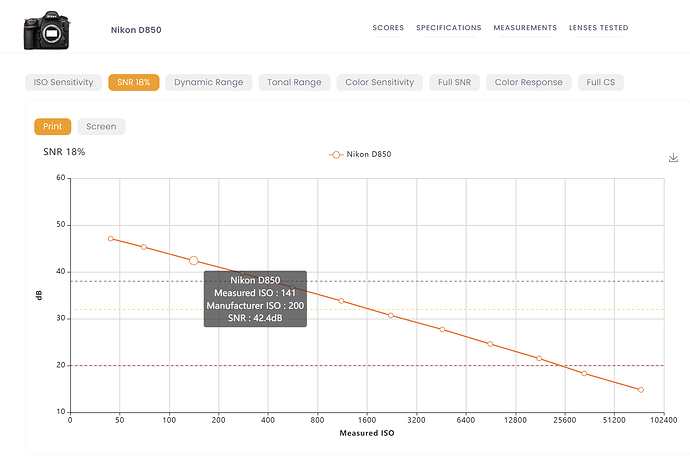Image resolution: width=690 pixels, height=458 pixels.
Task: Click the first data point near ISO 50
Action: tap(111, 239)
